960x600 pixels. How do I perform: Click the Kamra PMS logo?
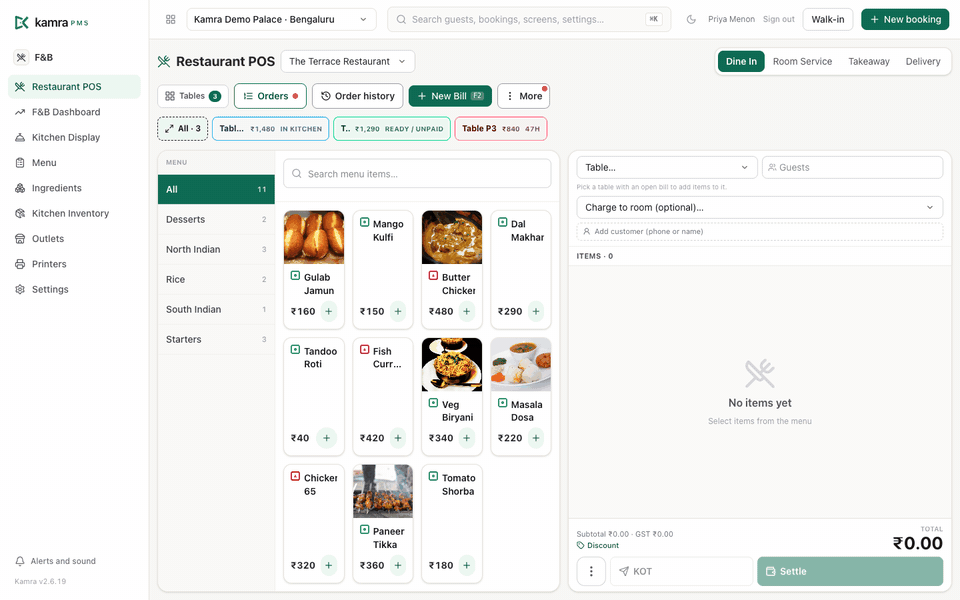tap(51, 23)
